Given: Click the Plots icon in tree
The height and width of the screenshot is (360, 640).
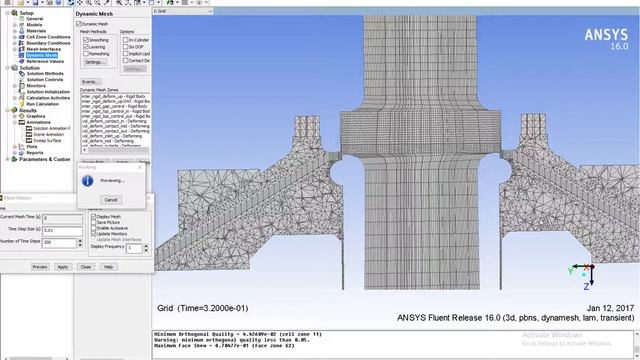Looking at the screenshot, I should (22, 147).
